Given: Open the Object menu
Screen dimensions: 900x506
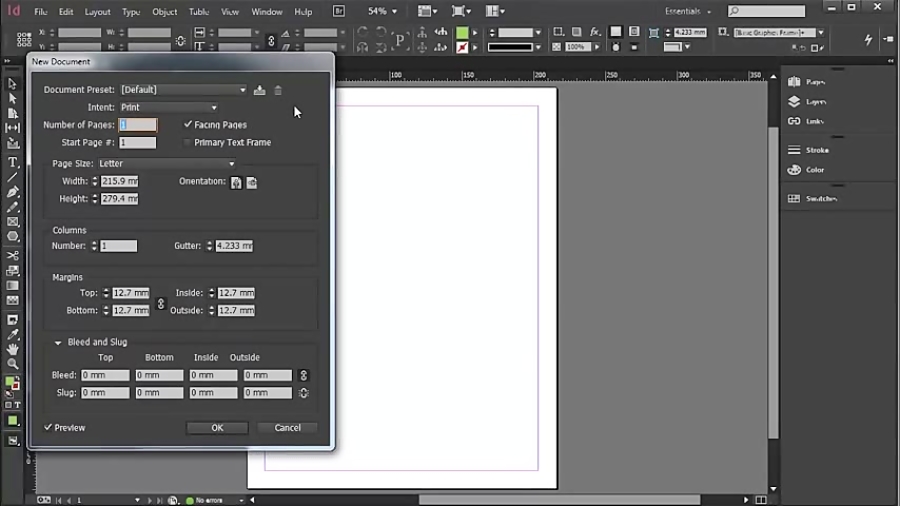Looking at the screenshot, I should [165, 11].
